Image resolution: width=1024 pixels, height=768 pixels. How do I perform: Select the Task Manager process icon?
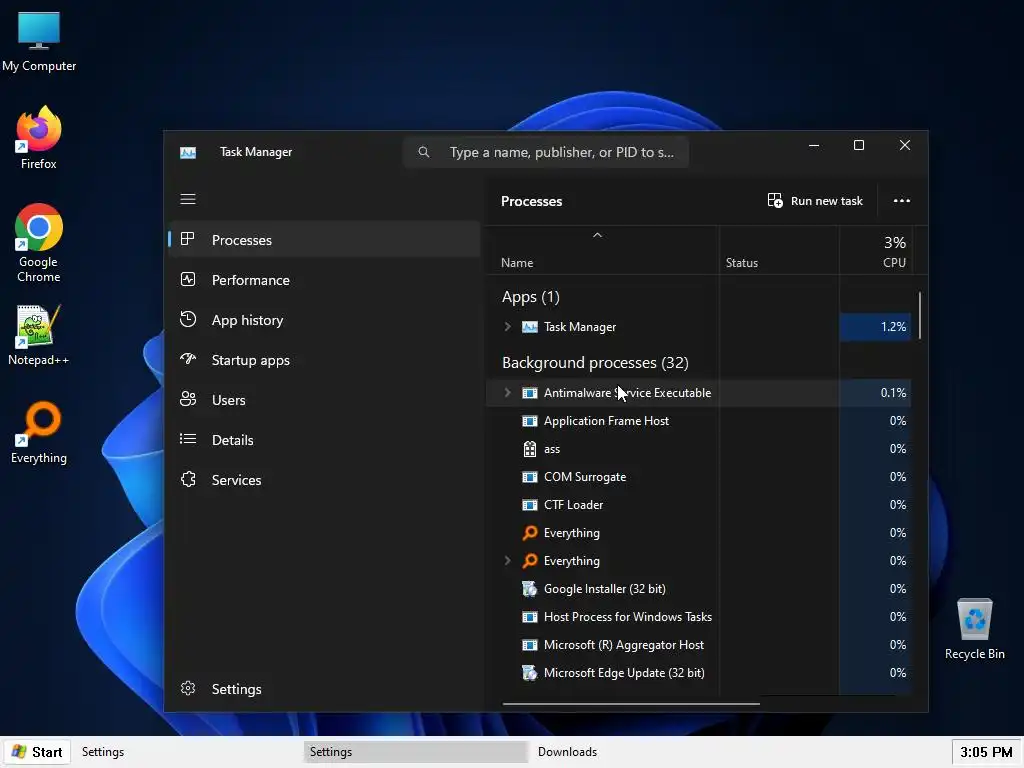pos(530,327)
